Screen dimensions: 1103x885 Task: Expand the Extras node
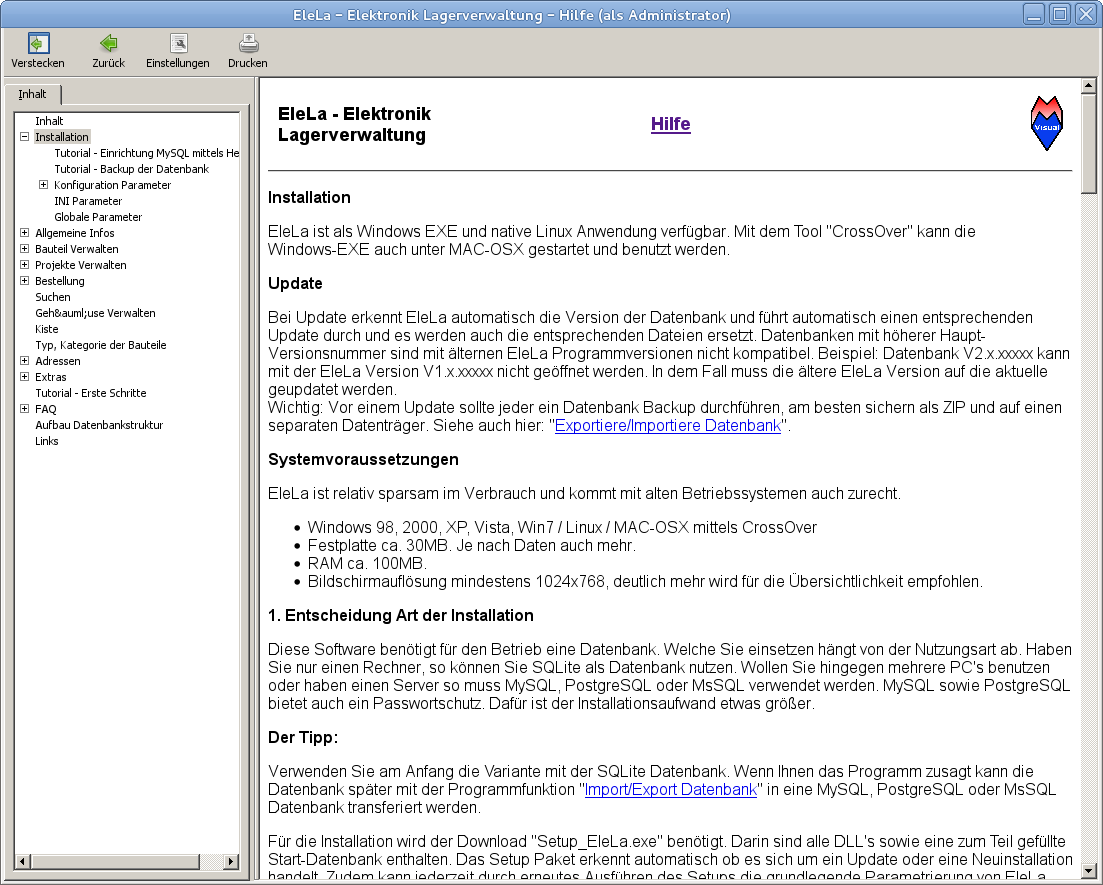click(25, 376)
